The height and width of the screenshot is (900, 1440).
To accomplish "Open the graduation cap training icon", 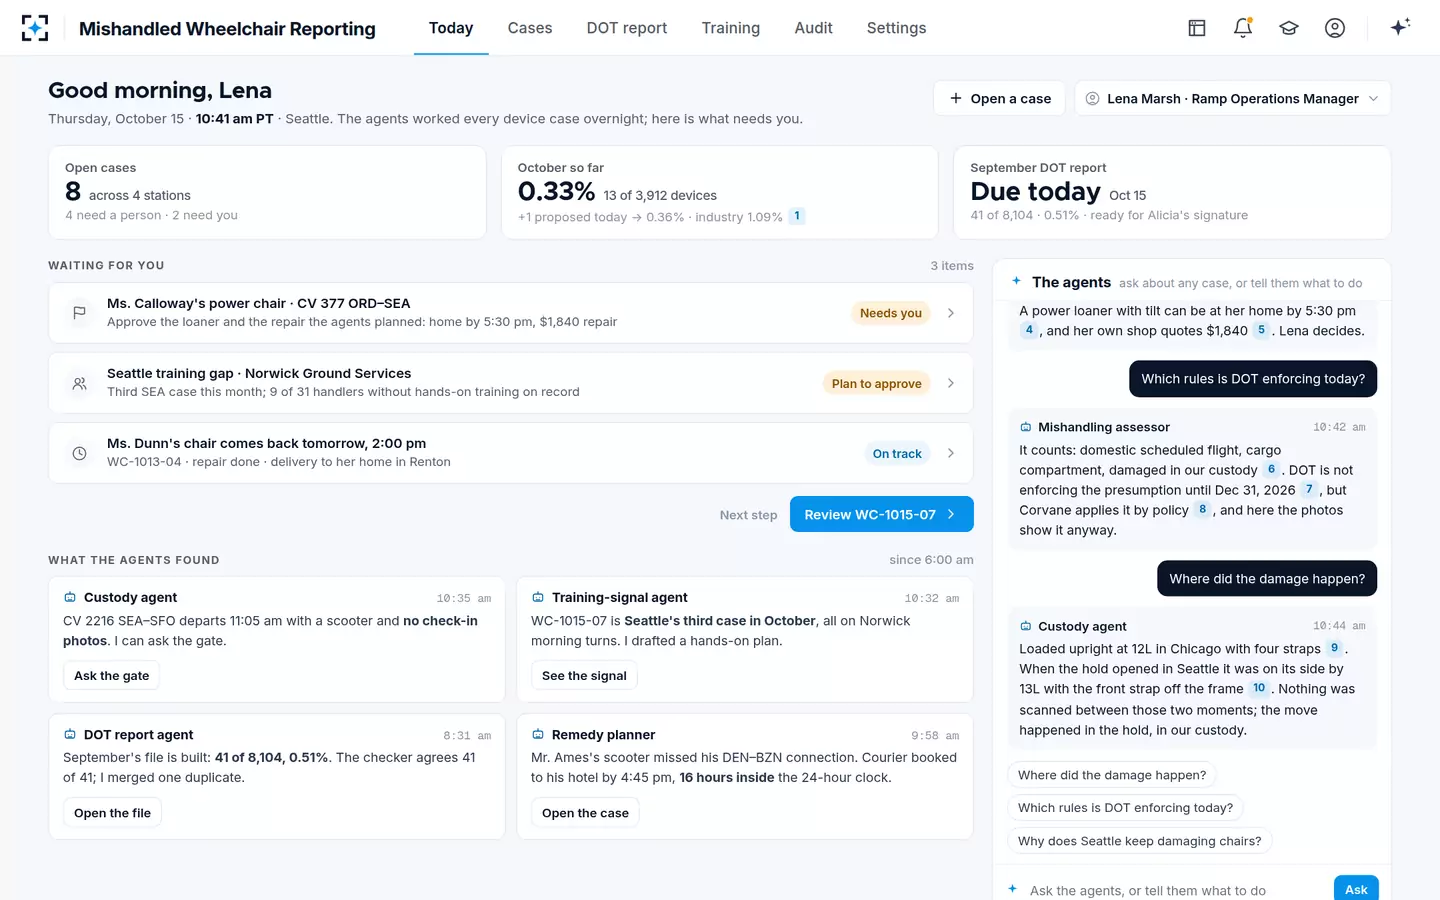I will point(1289,28).
